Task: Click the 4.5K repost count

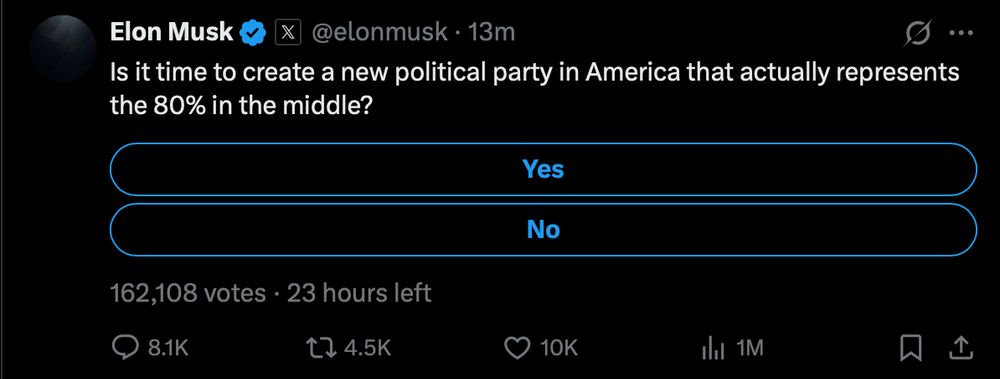Action: (x=367, y=348)
